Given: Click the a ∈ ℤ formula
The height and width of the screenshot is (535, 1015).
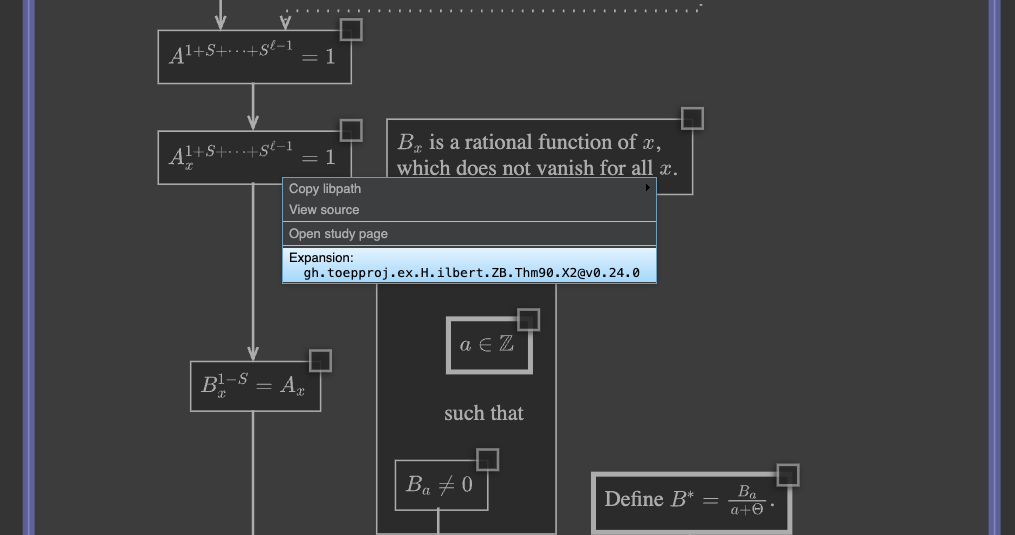Looking at the screenshot, I should [487, 345].
